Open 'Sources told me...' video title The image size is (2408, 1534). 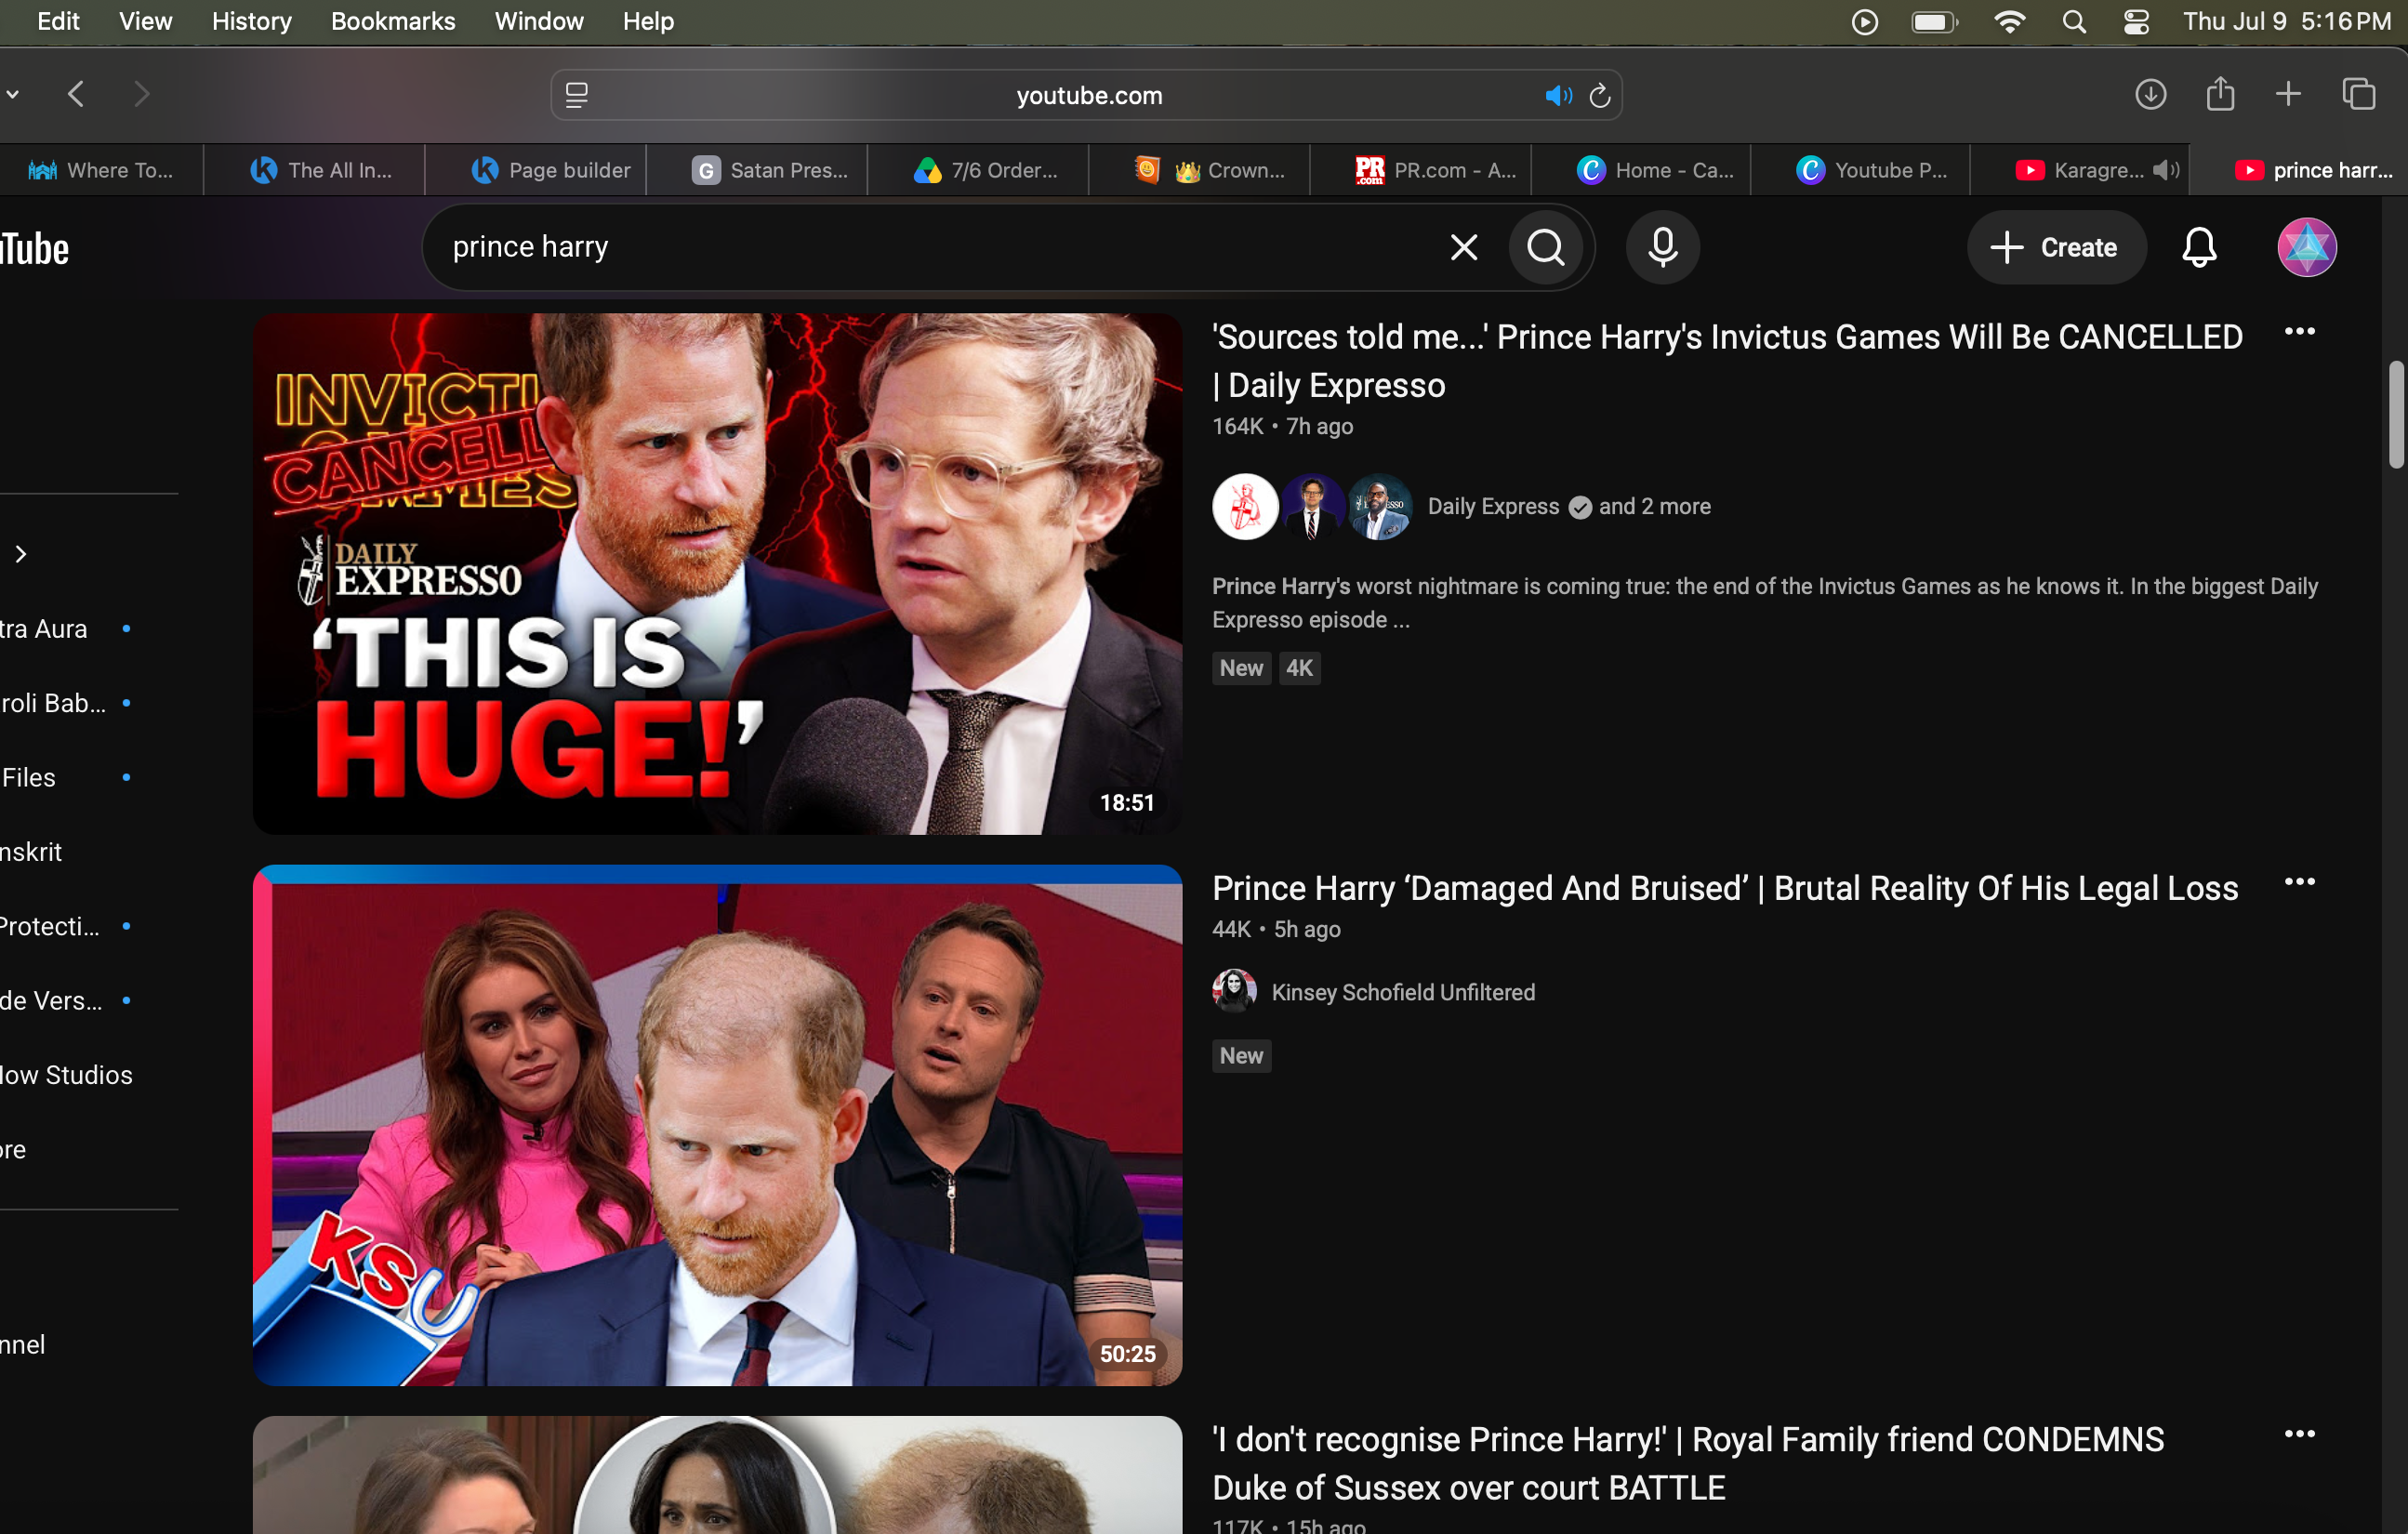pos(1727,361)
